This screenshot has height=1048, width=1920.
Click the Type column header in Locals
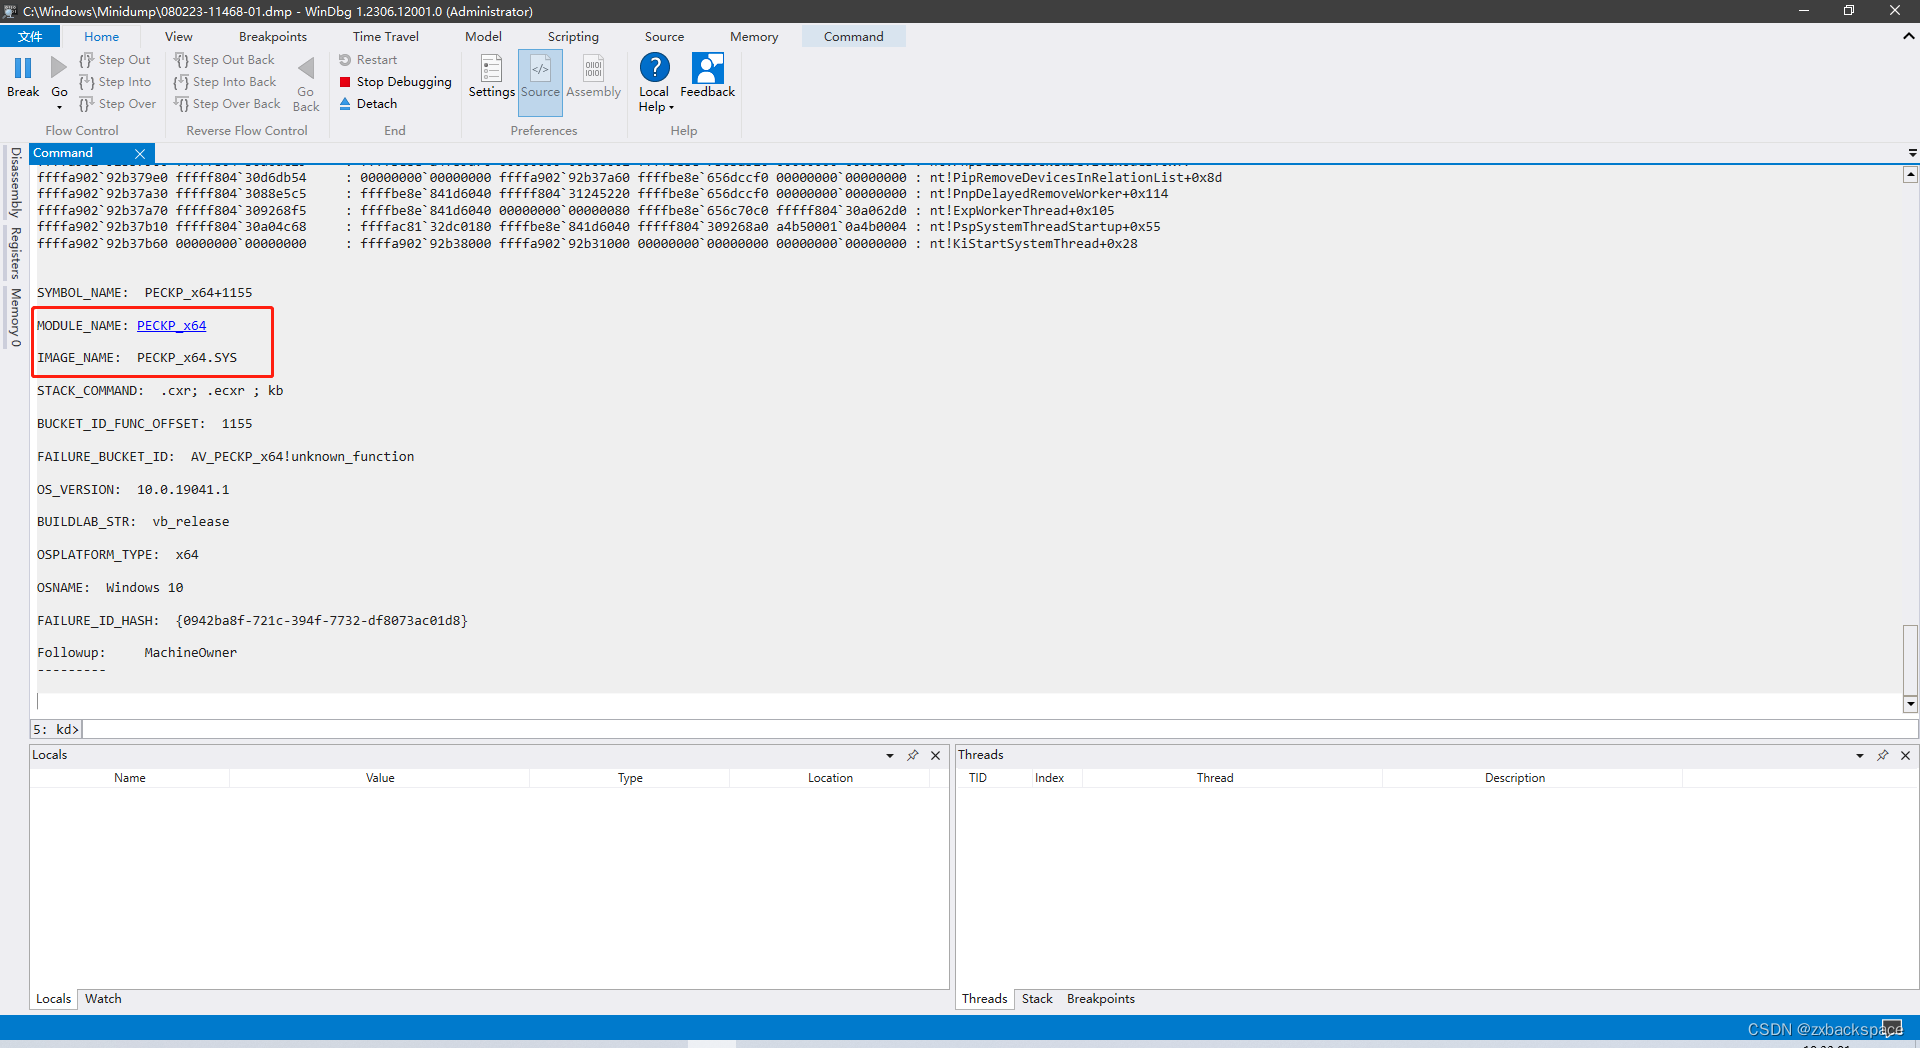[630, 778]
